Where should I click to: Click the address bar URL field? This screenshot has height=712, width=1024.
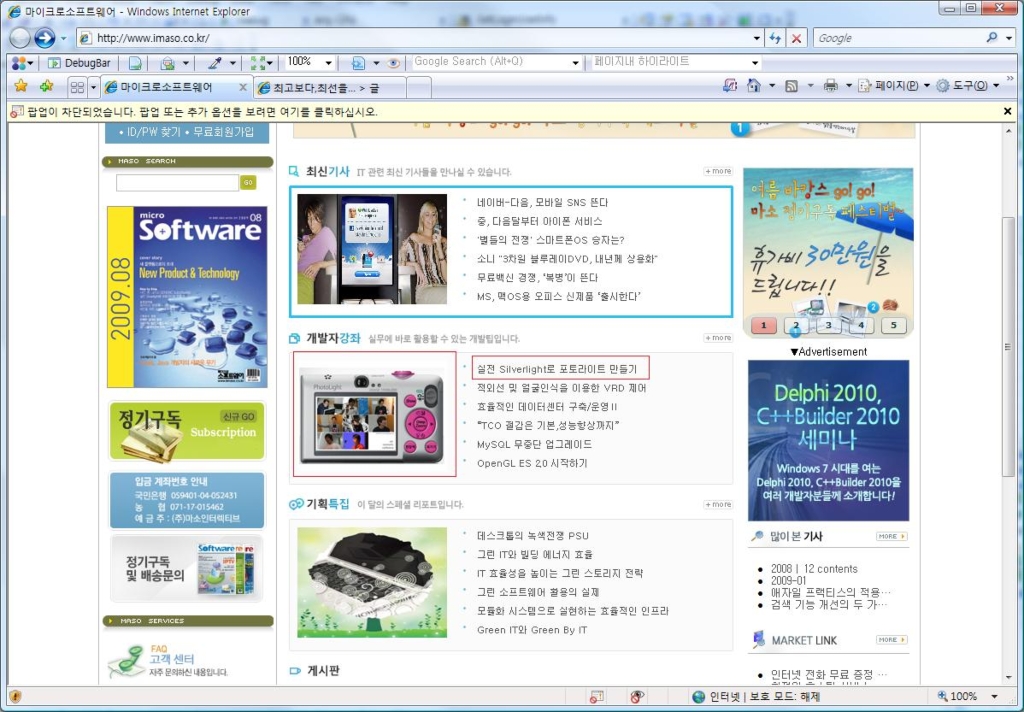coord(421,38)
